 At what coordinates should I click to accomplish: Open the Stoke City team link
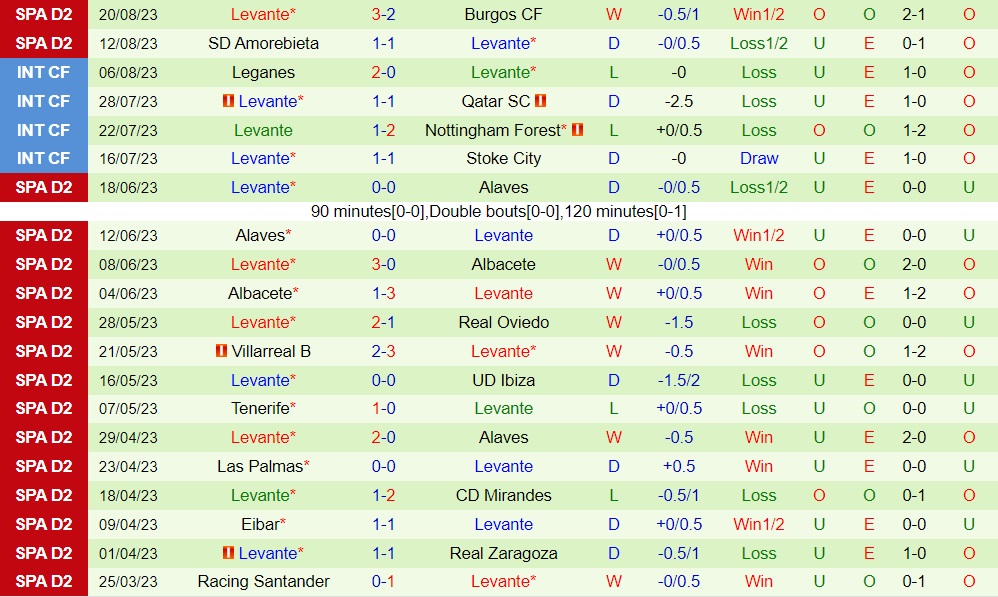[x=503, y=158]
